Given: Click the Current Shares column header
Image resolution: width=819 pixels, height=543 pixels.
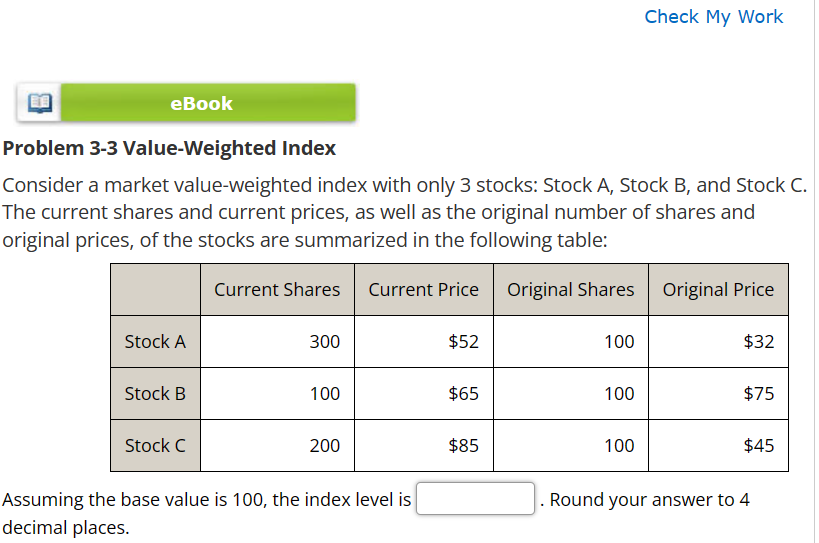Looking at the screenshot, I should tap(277, 290).
